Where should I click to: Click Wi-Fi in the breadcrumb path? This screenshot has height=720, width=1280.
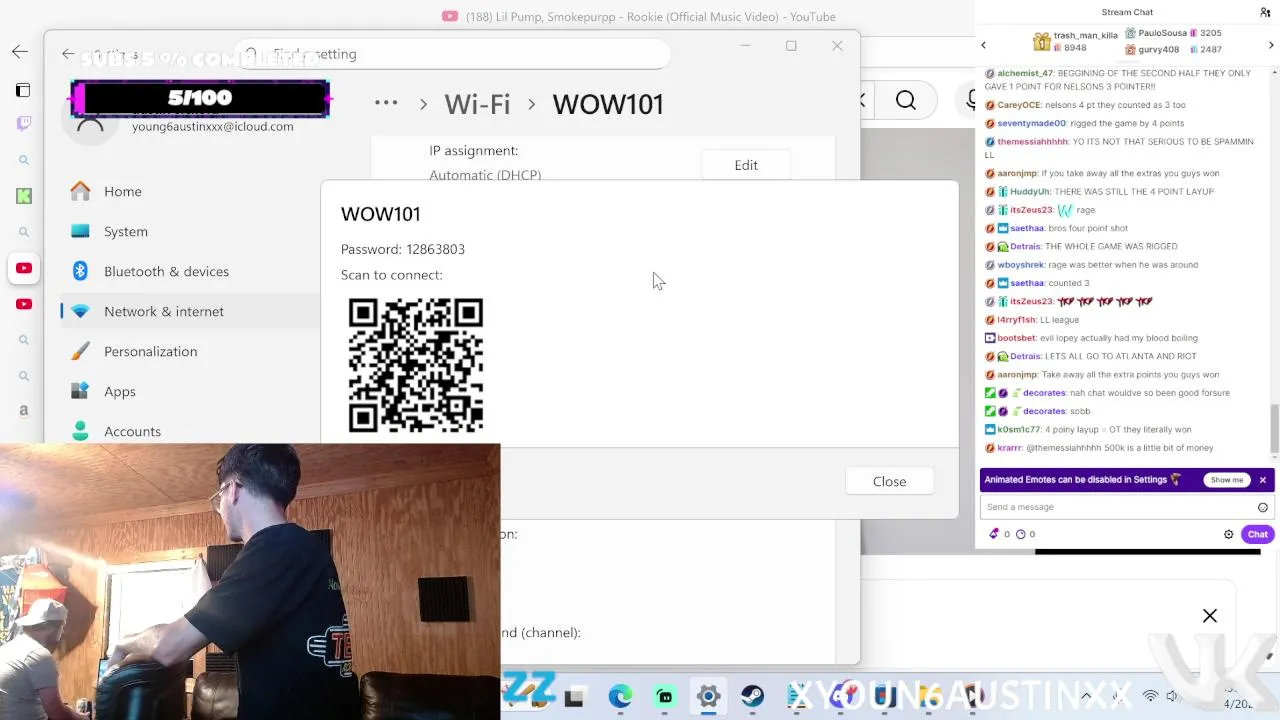pos(477,104)
